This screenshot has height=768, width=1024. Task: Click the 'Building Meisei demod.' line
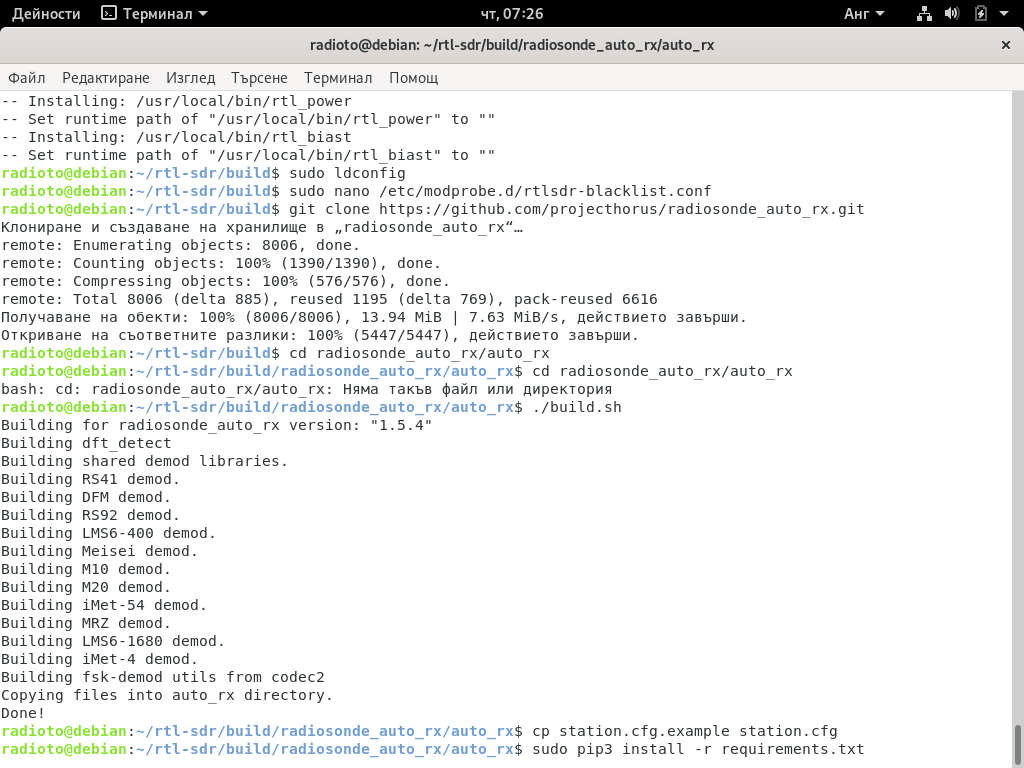click(99, 551)
